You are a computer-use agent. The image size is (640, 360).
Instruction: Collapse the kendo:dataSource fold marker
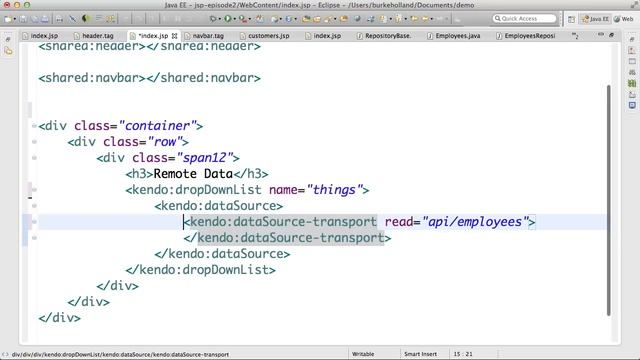click(34, 206)
